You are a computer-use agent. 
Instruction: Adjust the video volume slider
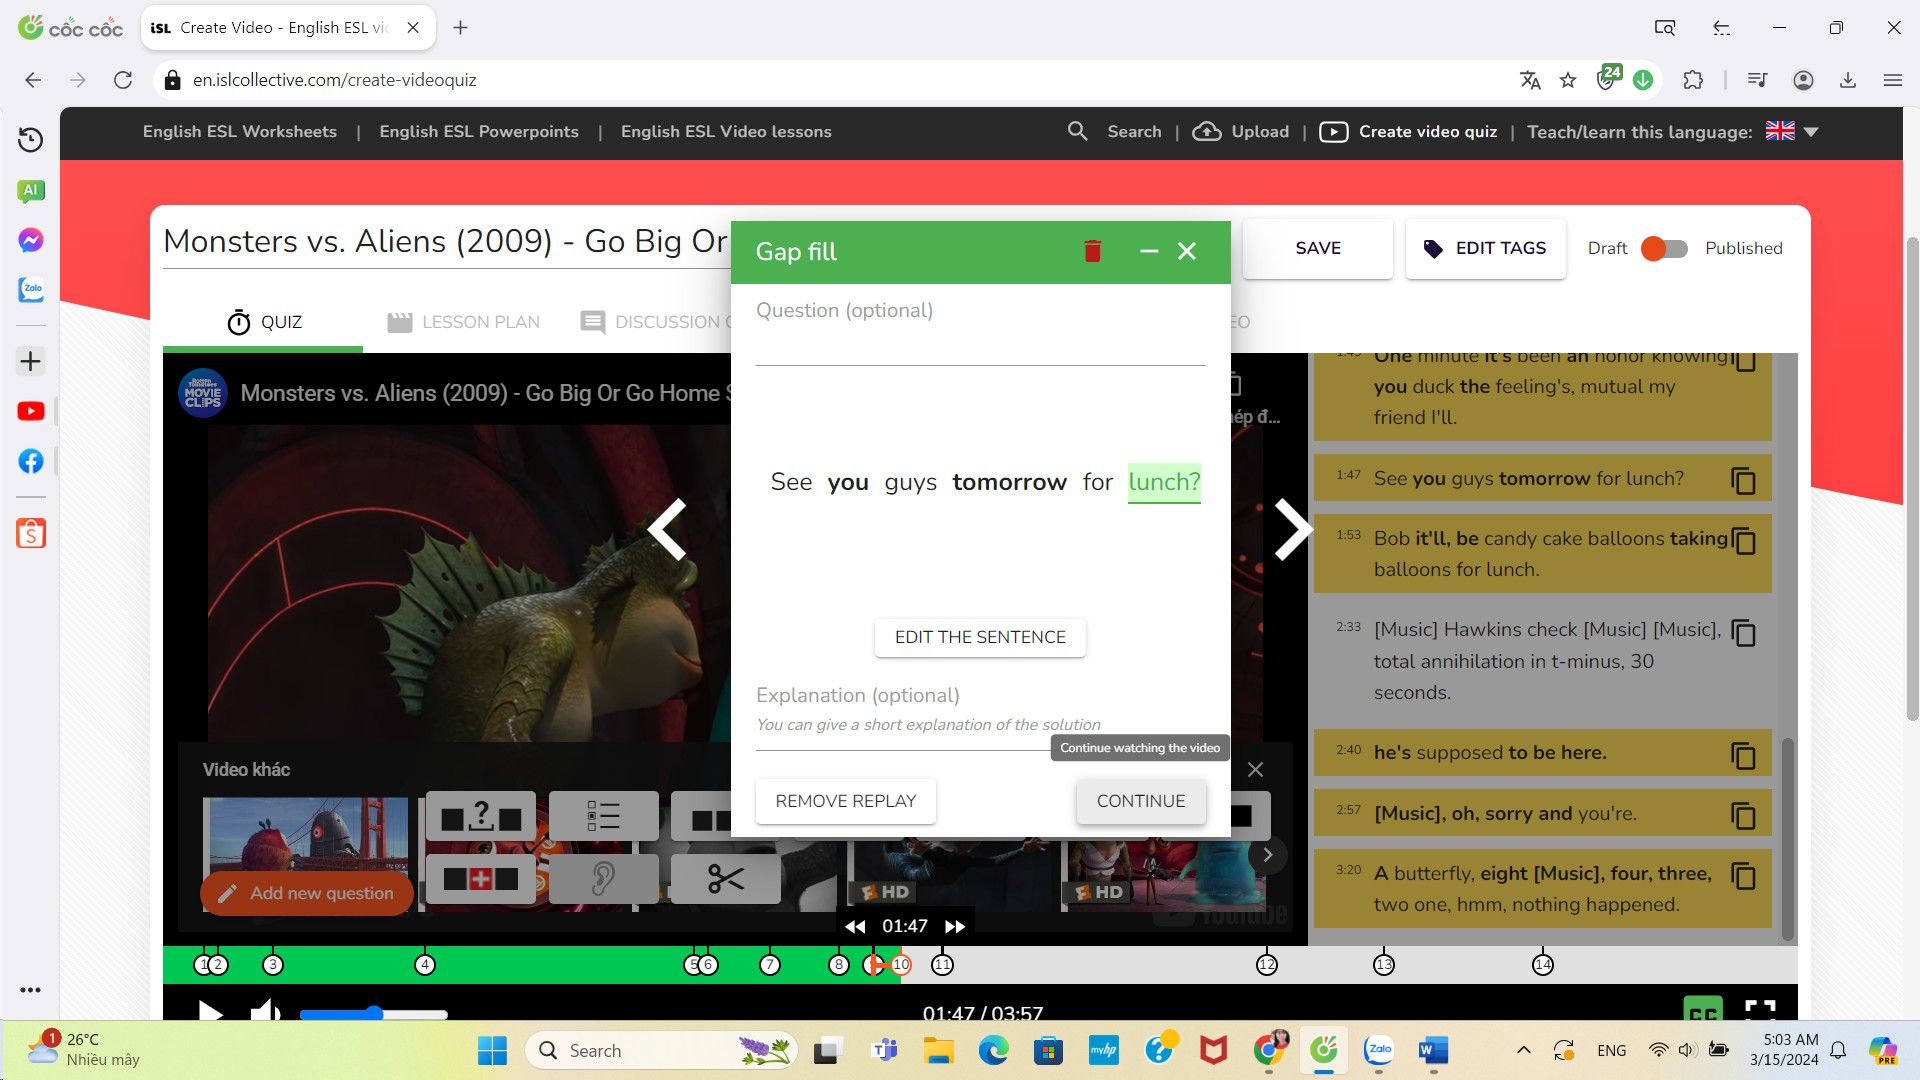[x=373, y=1014]
